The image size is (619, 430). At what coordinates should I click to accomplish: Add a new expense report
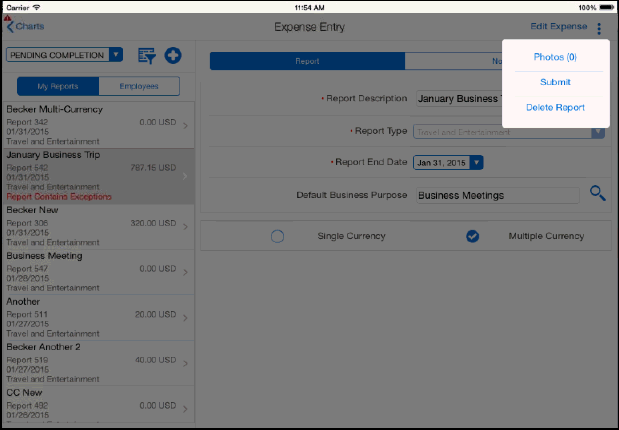coord(173,55)
